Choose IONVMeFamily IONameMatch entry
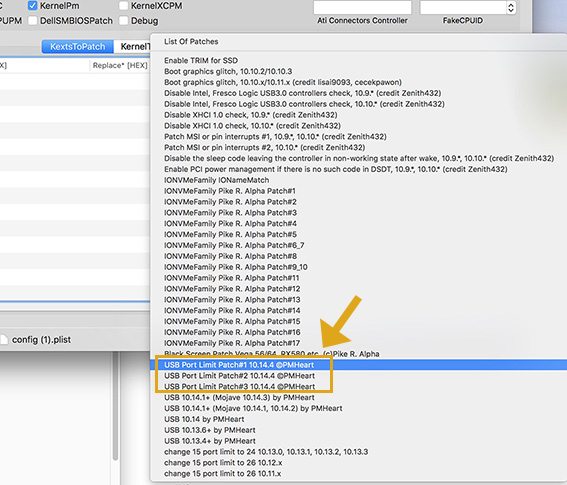Screen dimensions: 567x485 coord(359,180)
